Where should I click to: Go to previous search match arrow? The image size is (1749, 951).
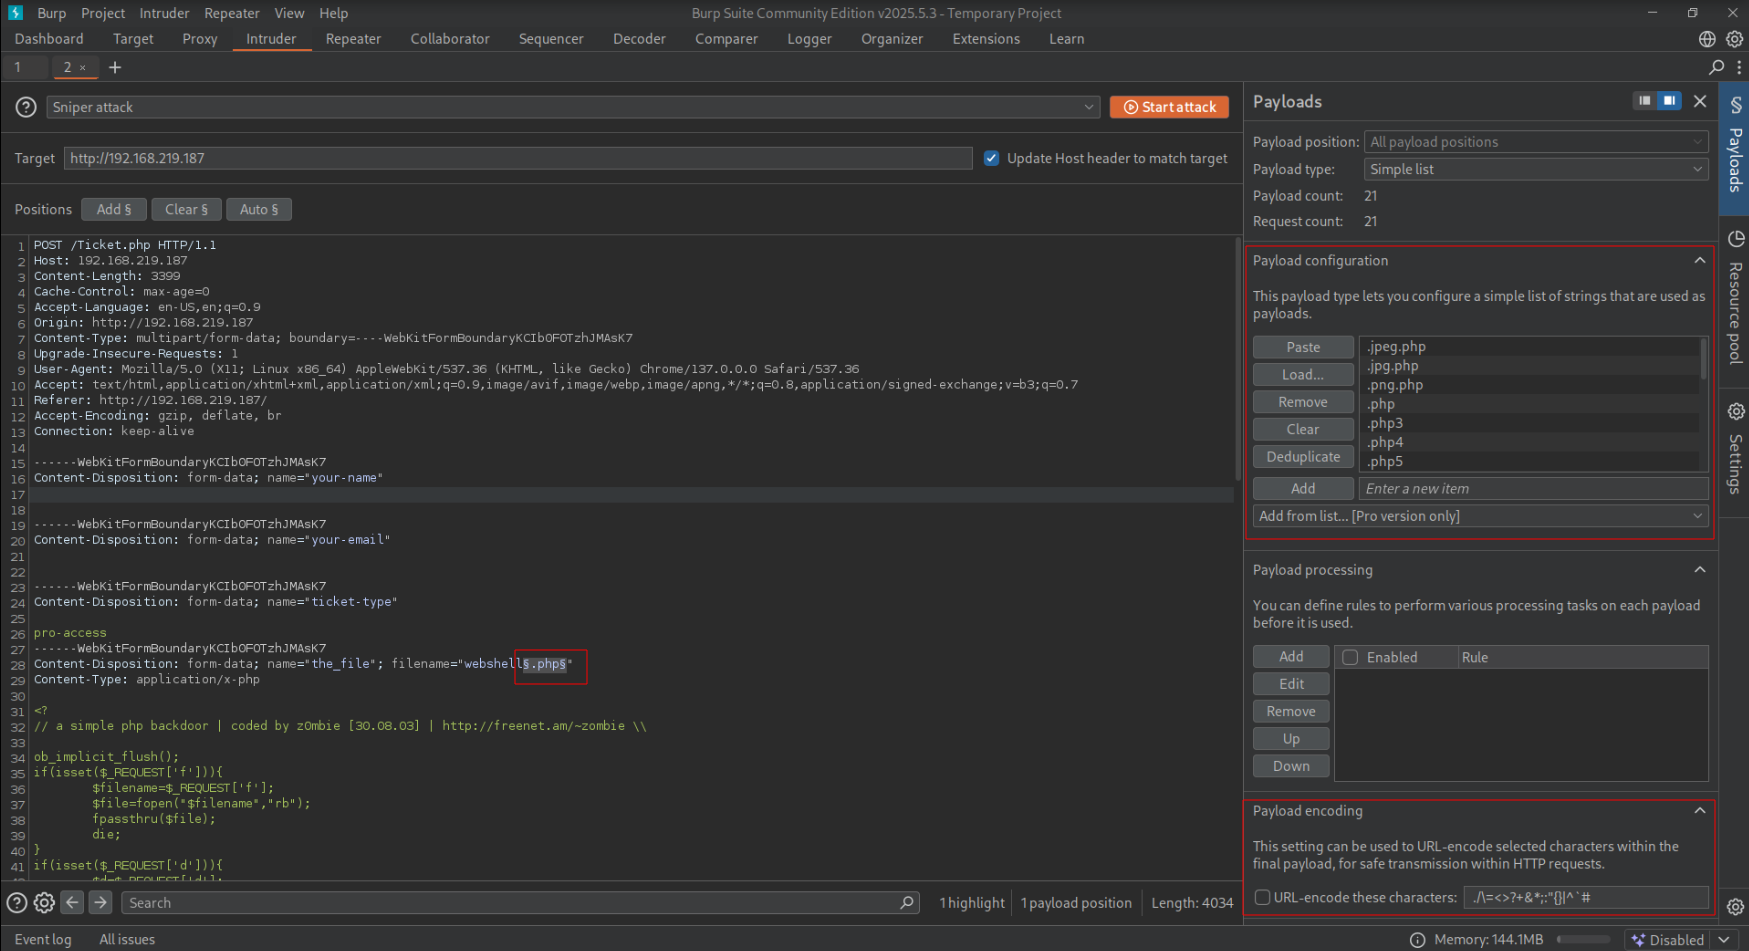[x=72, y=902]
